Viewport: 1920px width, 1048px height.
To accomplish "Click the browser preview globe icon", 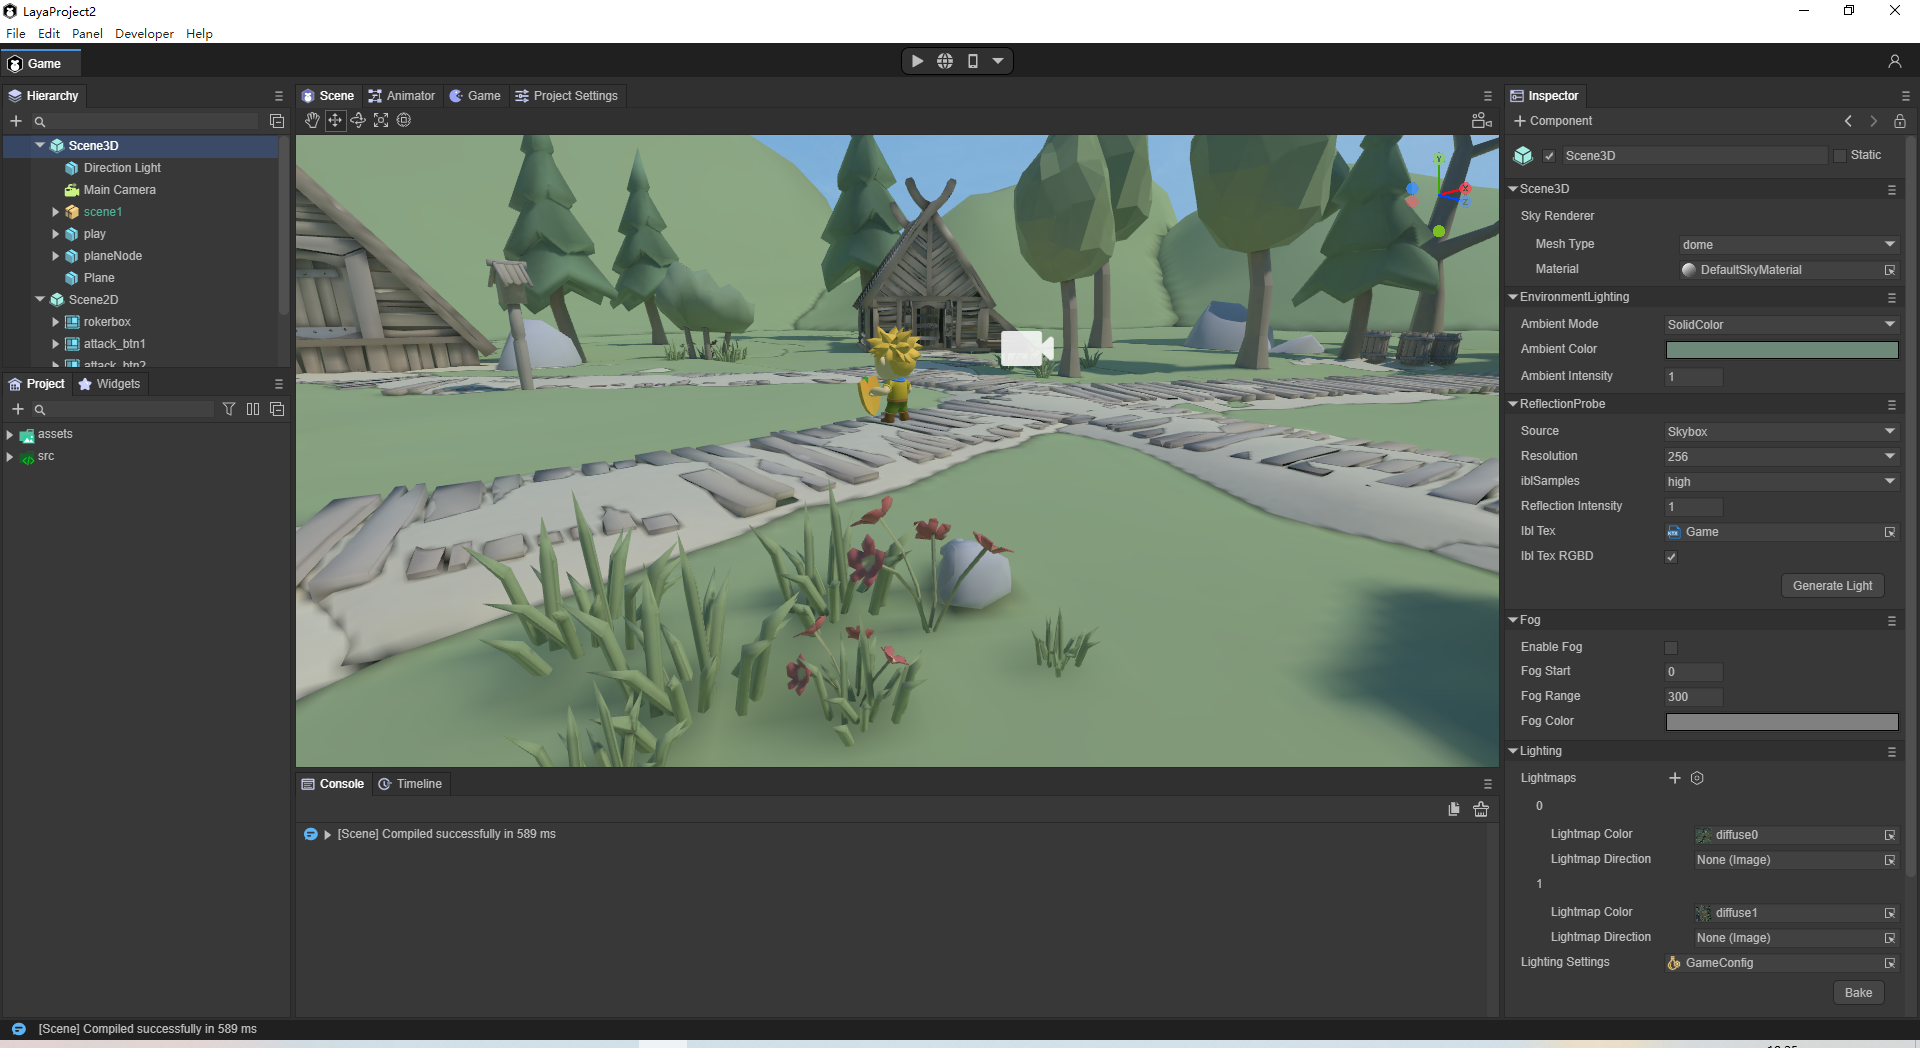I will click(x=945, y=61).
